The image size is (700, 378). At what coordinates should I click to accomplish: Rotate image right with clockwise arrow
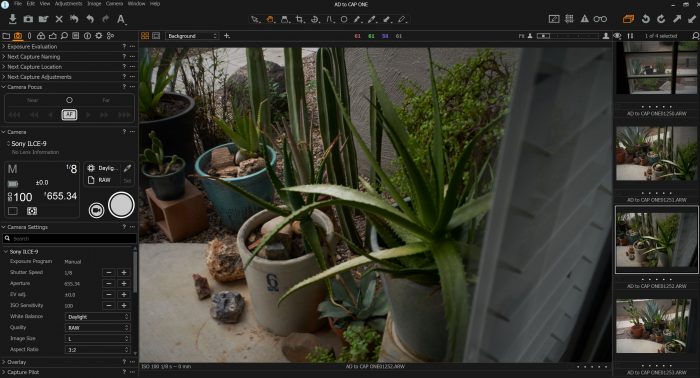pyautogui.click(x=661, y=19)
